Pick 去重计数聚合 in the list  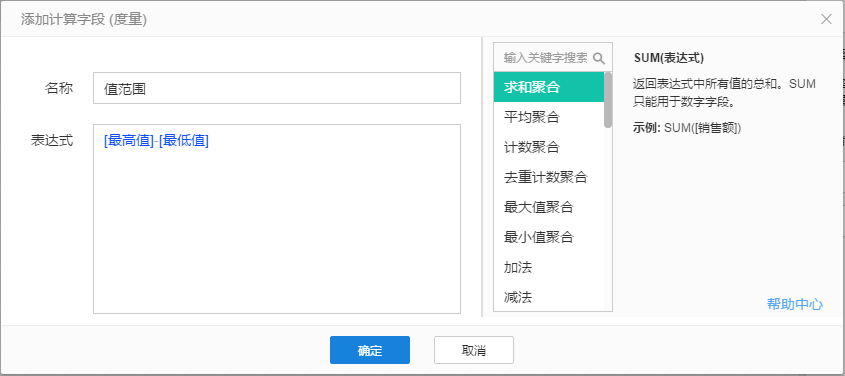click(x=549, y=177)
